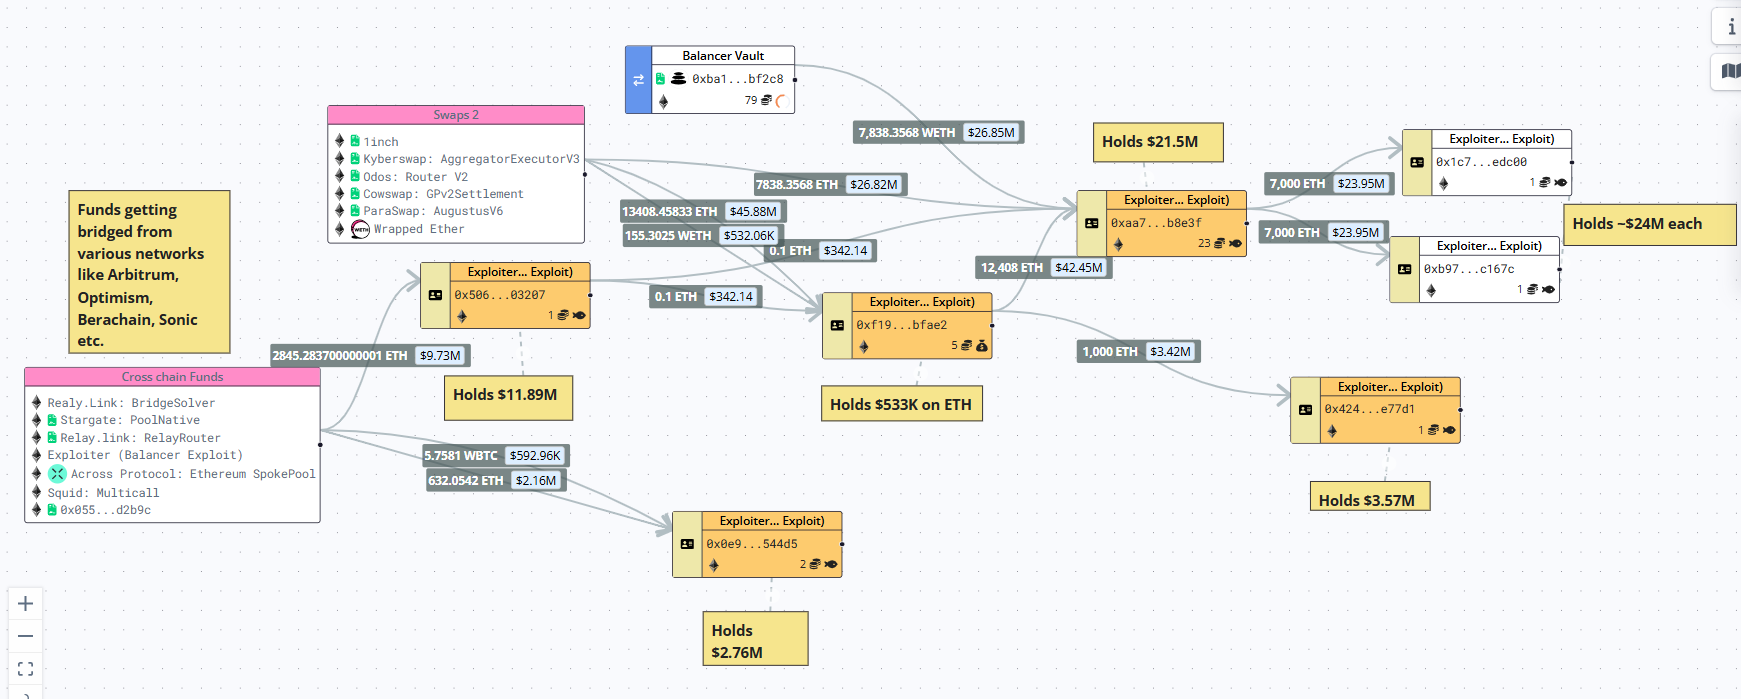Click the Across Protocol logo icon
The image size is (1741, 699).
click(57, 474)
